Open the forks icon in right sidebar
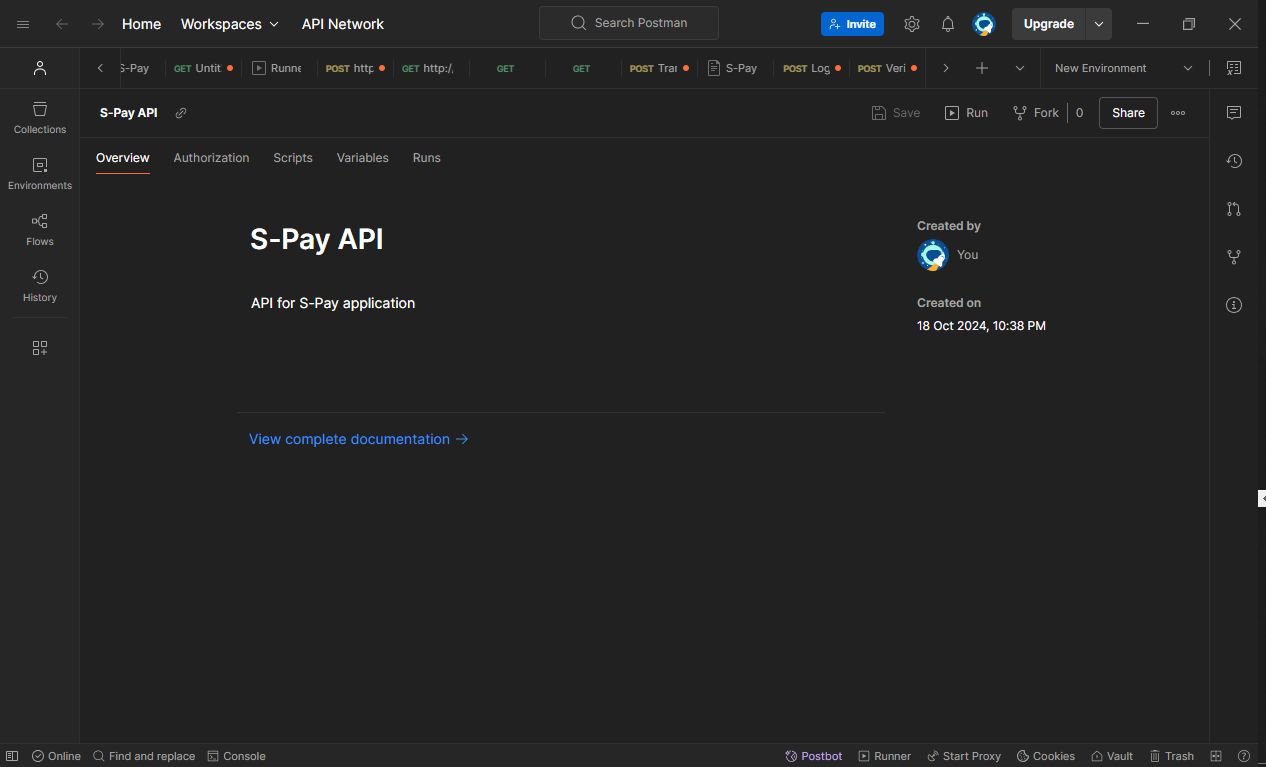Viewport: 1266px width, 767px height. pyautogui.click(x=1234, y=257)
